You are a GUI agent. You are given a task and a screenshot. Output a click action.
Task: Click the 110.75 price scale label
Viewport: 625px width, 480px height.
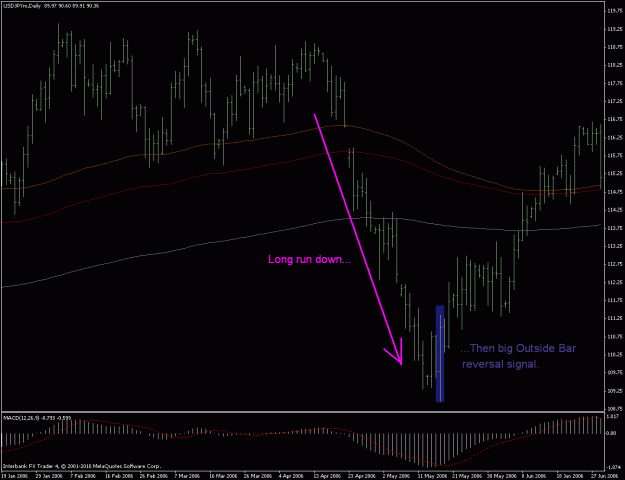click(615, 336)
